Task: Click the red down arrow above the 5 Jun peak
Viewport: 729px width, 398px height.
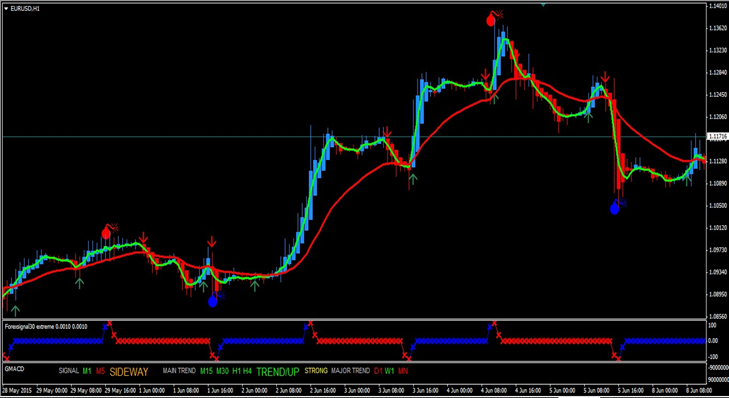Action: click(x=605, y=77)
